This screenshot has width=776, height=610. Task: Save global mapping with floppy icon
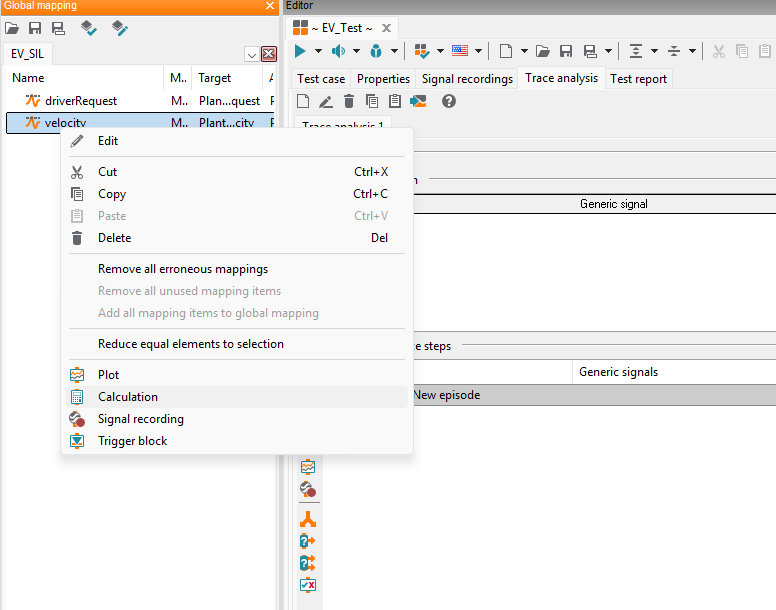(35, 28)
